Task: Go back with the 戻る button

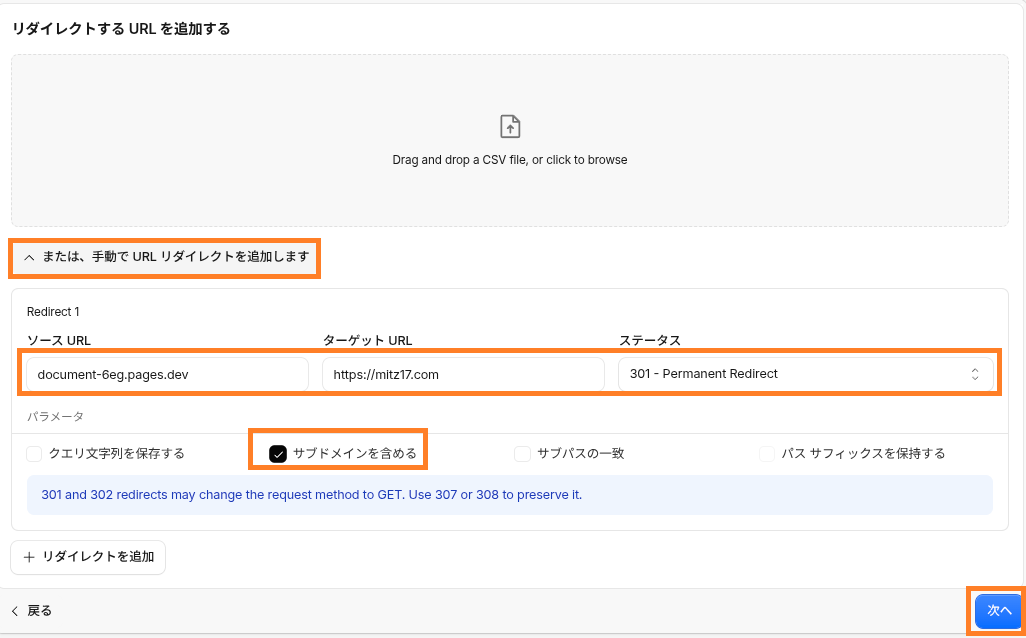Action: (31, 611)
